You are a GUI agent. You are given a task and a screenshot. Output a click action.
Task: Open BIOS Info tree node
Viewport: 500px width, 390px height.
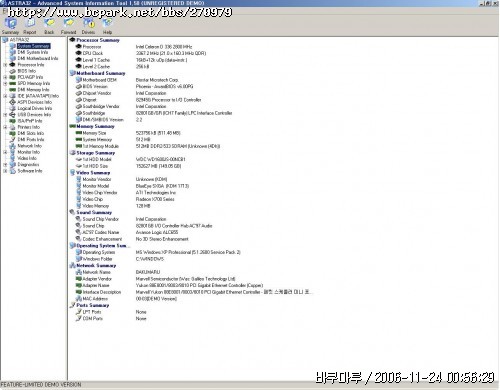26,71
